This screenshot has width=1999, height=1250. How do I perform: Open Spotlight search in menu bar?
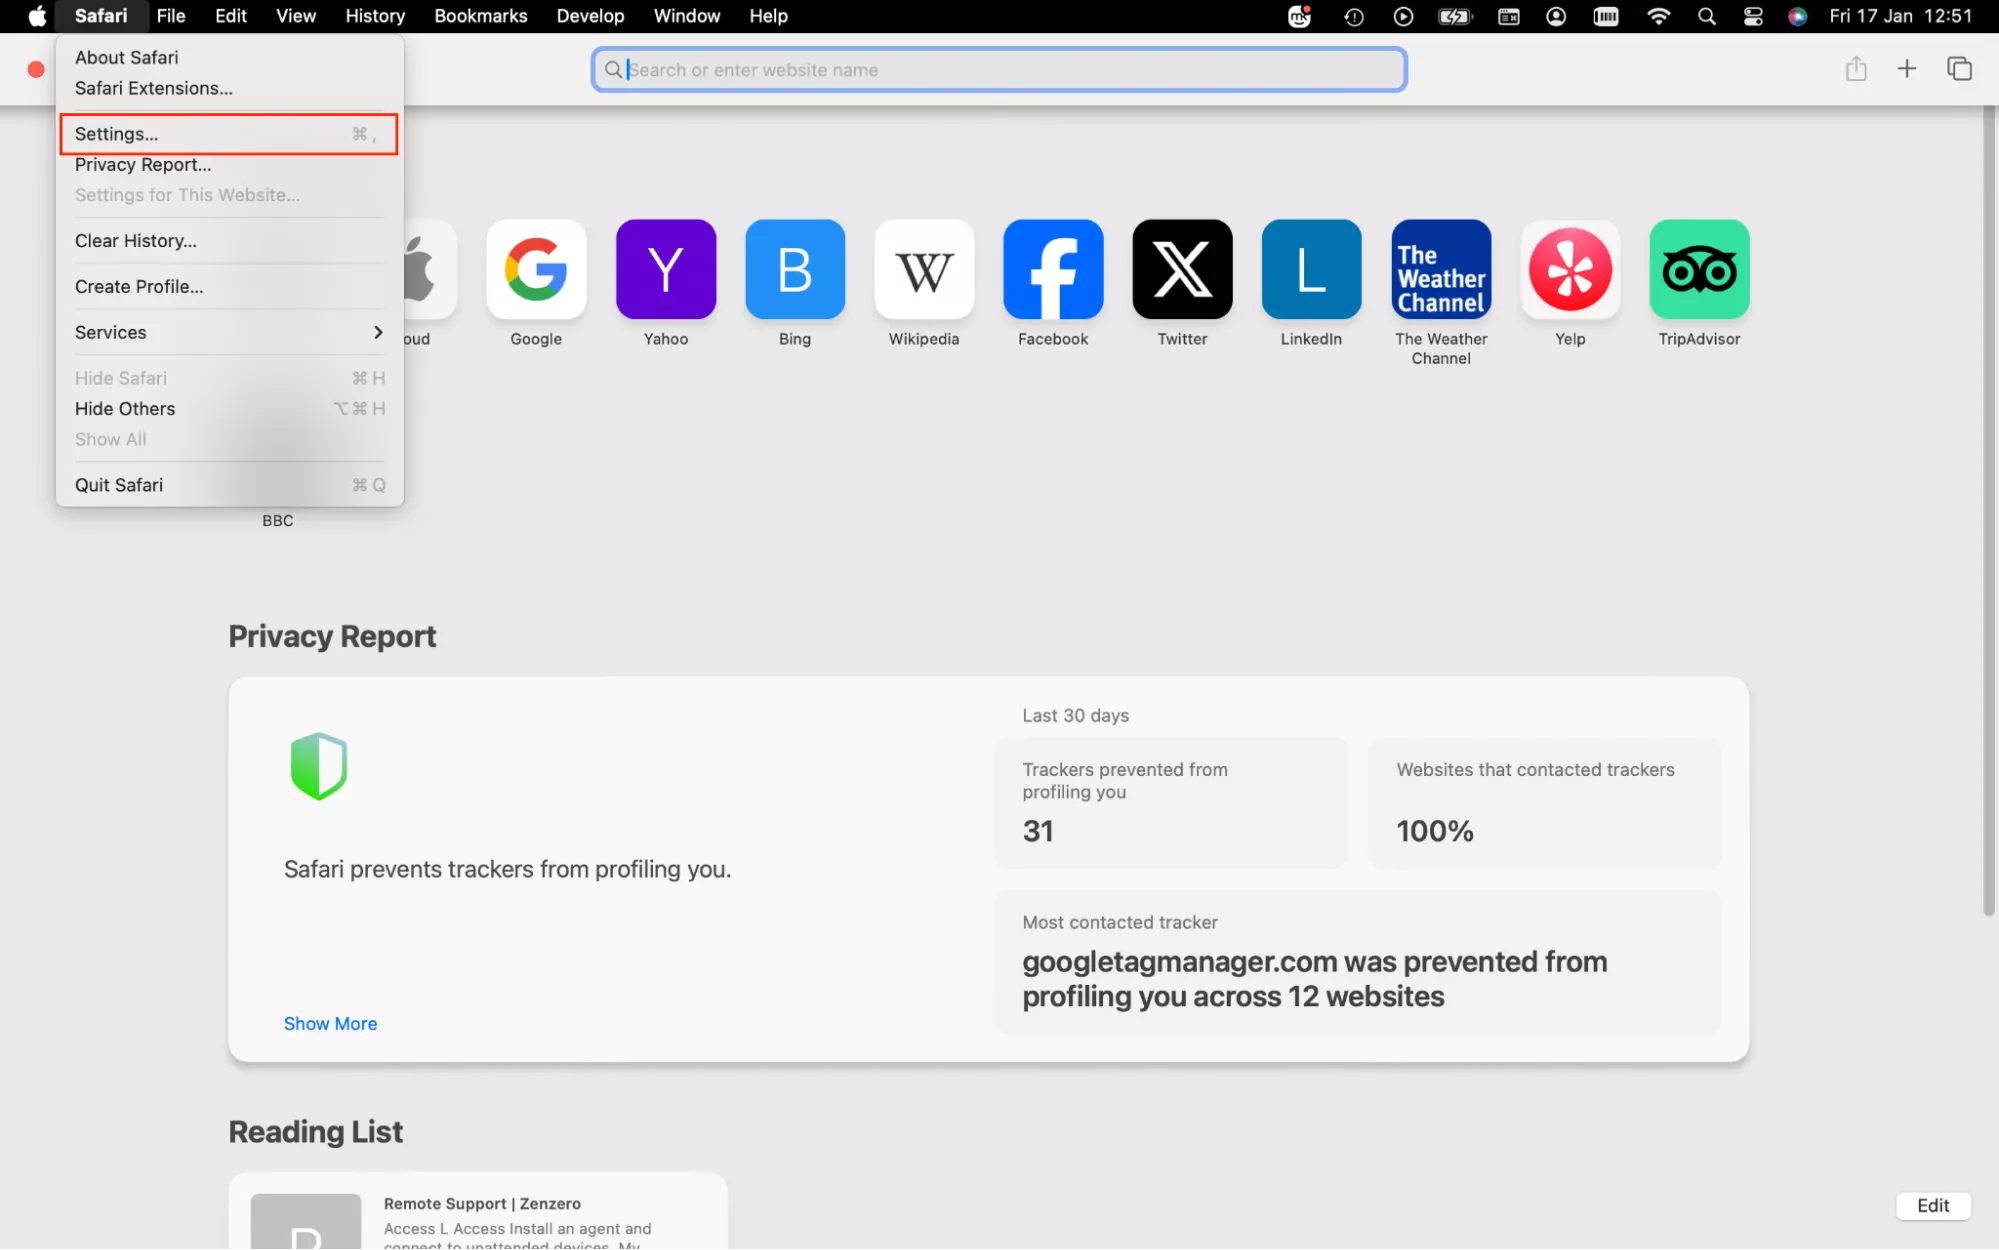tap(1706, 16)
